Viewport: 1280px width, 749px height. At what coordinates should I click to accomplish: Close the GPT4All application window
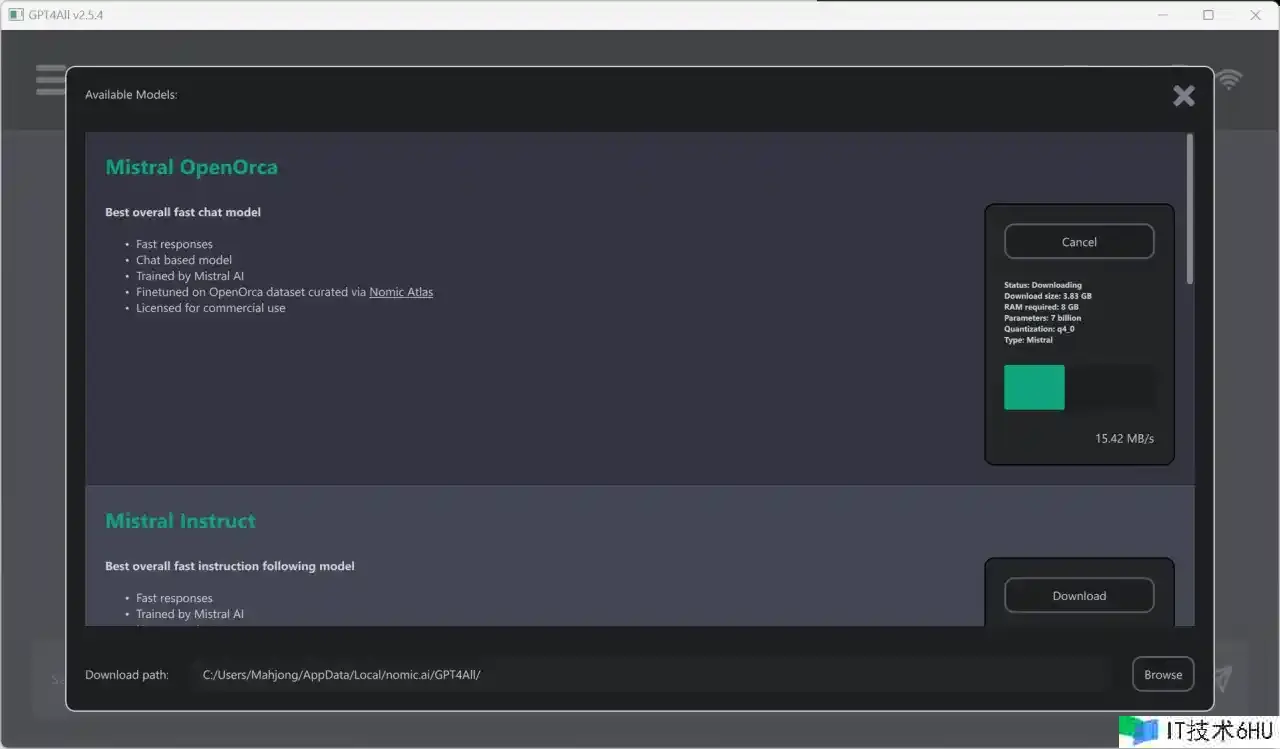click(1255, 15)
